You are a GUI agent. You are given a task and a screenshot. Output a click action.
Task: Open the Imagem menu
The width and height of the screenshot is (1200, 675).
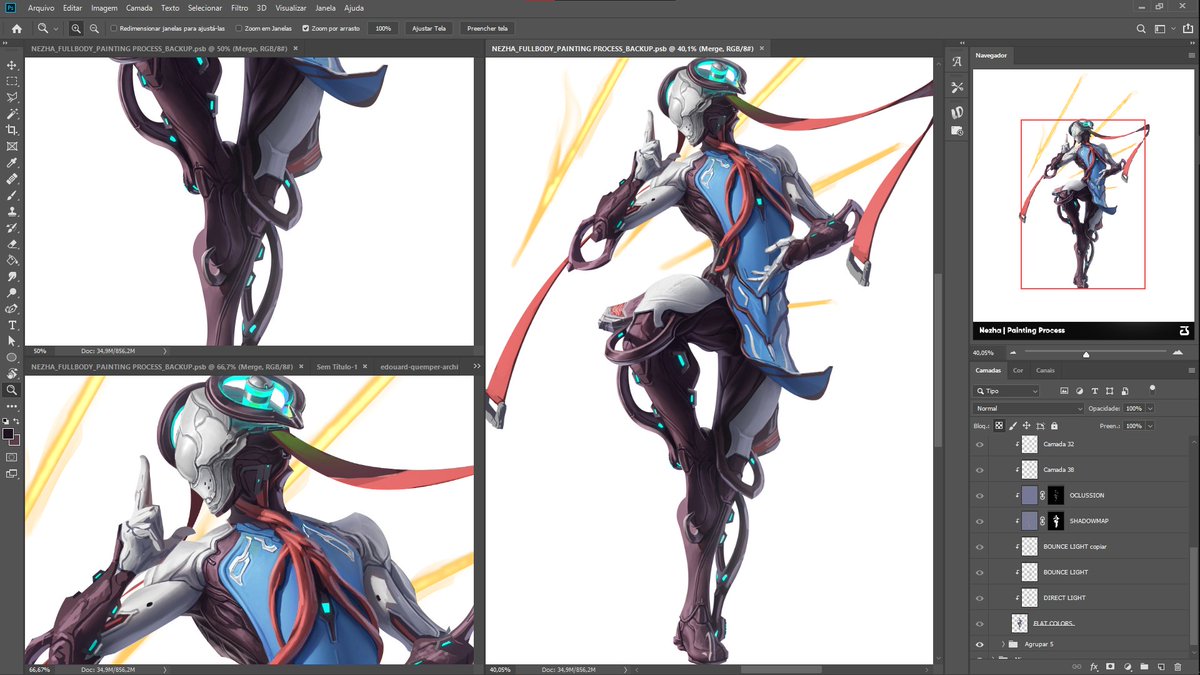click(x=104, y=8)
